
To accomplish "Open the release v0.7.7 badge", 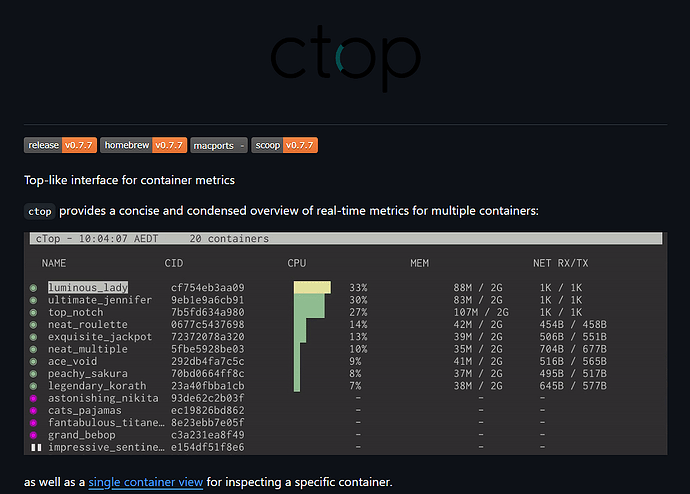I will 59,145.
